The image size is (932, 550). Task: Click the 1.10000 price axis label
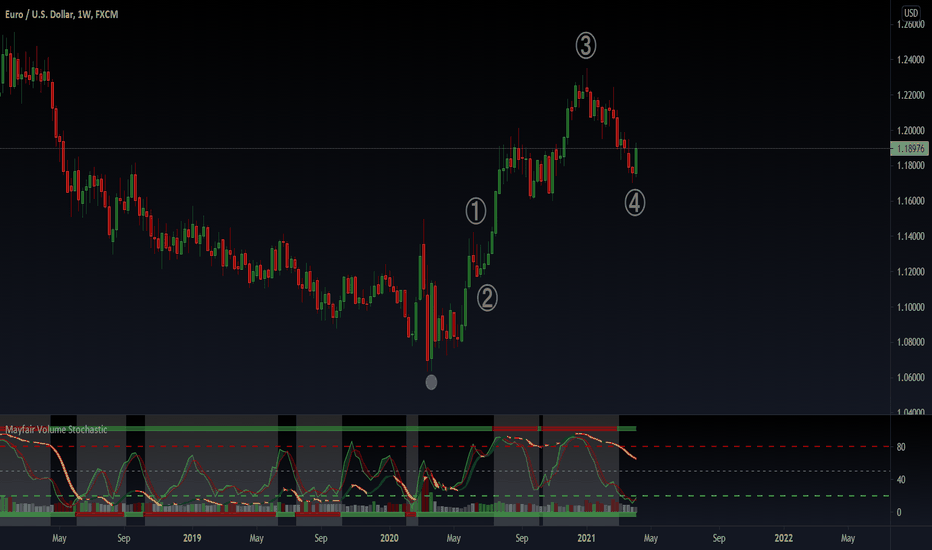[911, 307]
